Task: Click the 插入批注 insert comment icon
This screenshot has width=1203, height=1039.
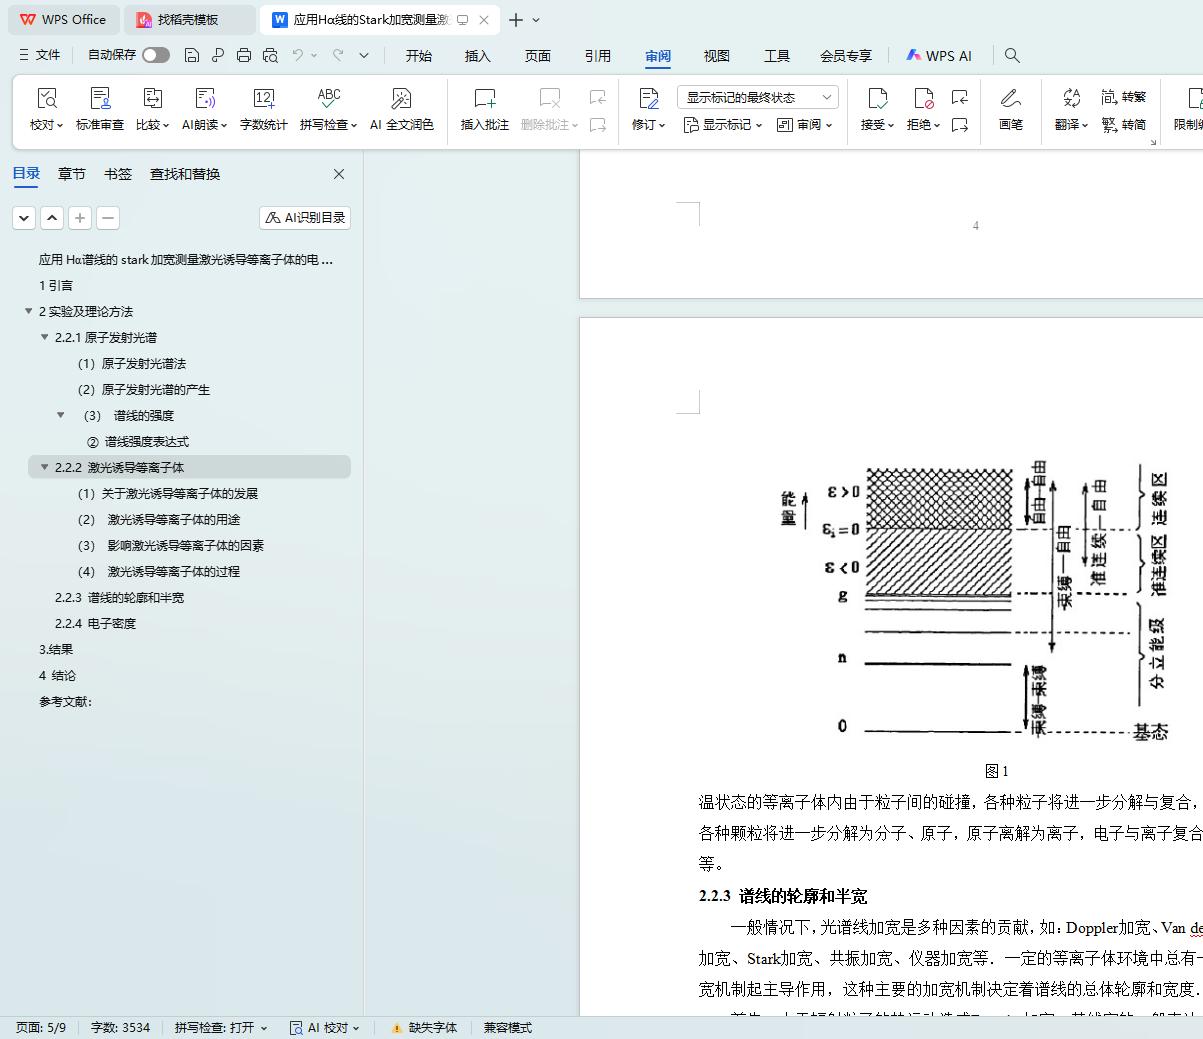Action: (x=484, y=99)
